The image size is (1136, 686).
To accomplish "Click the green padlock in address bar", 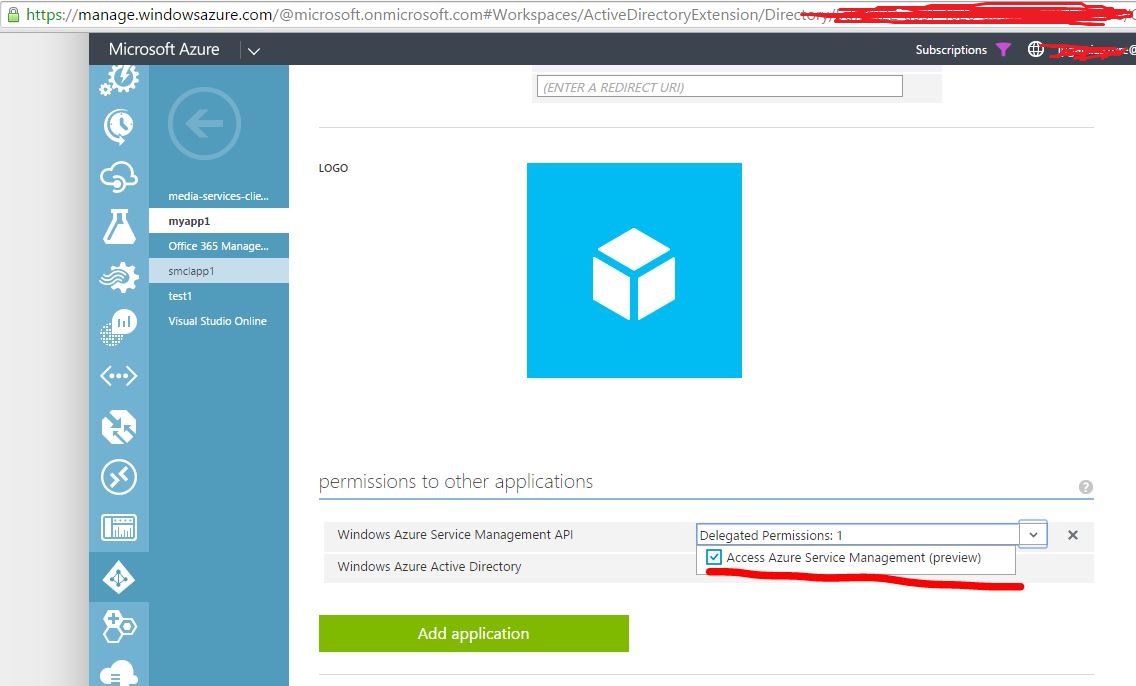I will (13, 14).
